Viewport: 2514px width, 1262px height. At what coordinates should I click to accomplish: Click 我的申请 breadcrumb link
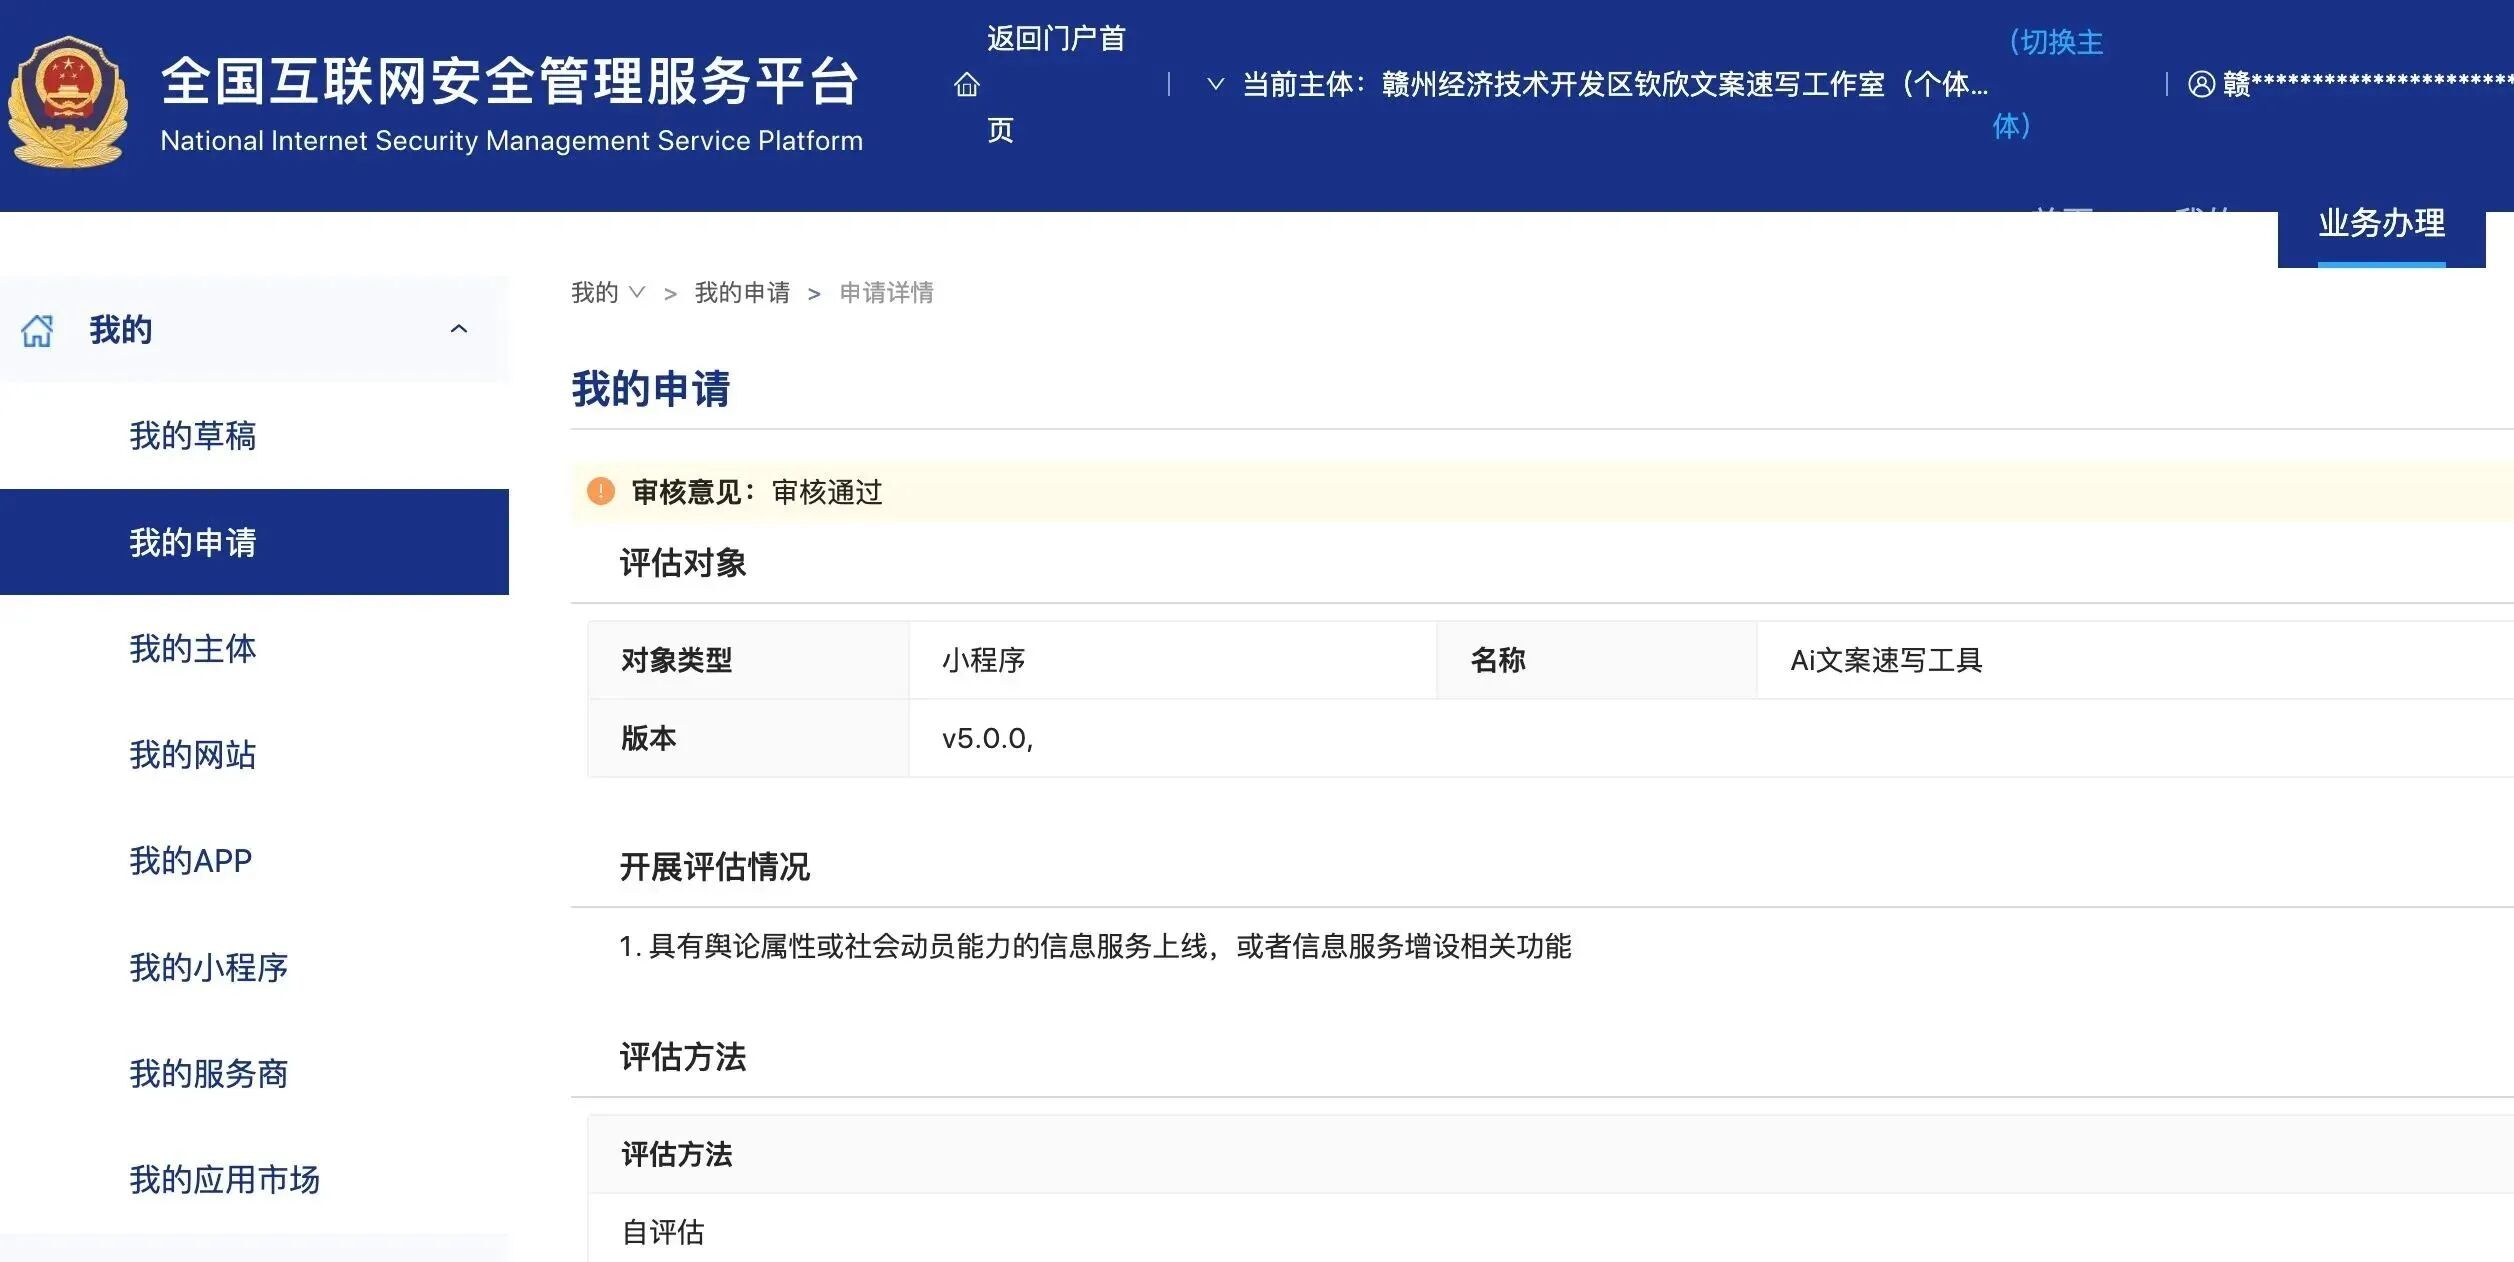tap(742, 292)
